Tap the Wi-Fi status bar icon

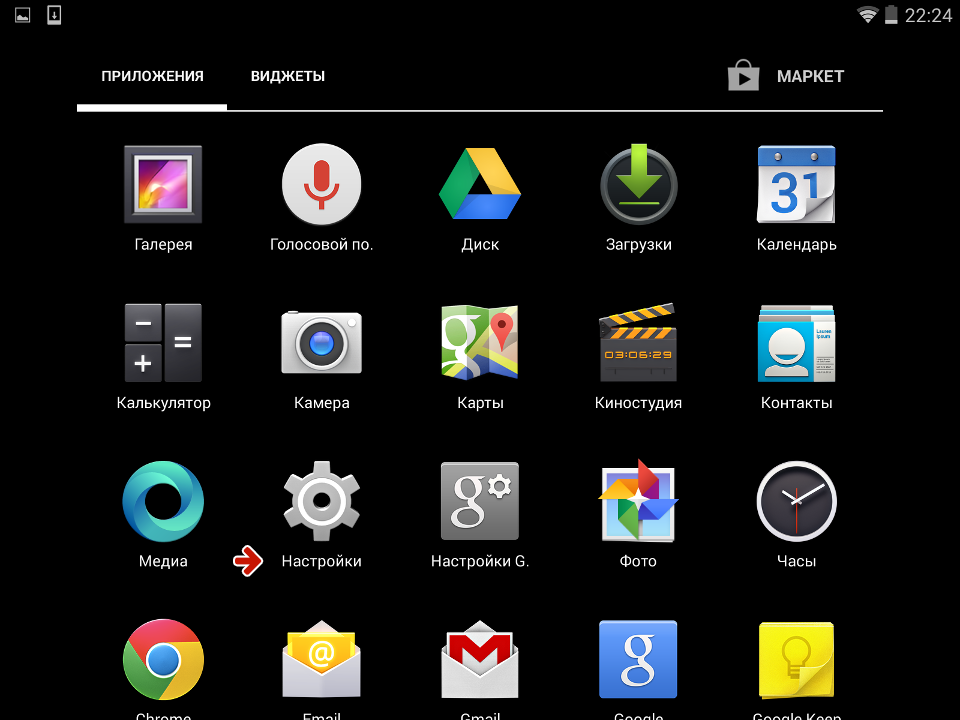click(867, 14)
